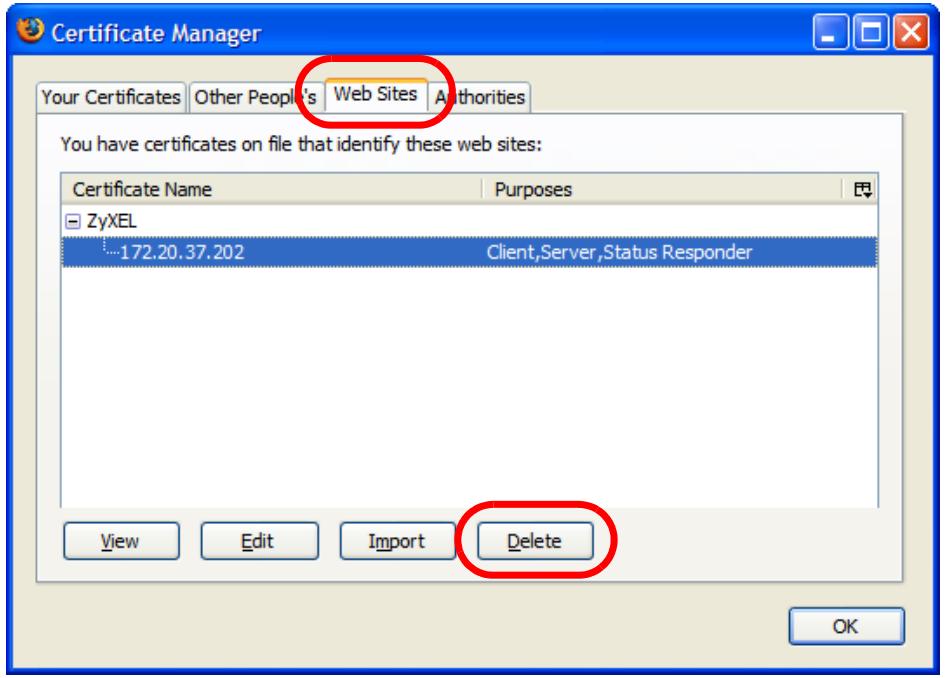Click the View button

[121, 541]
